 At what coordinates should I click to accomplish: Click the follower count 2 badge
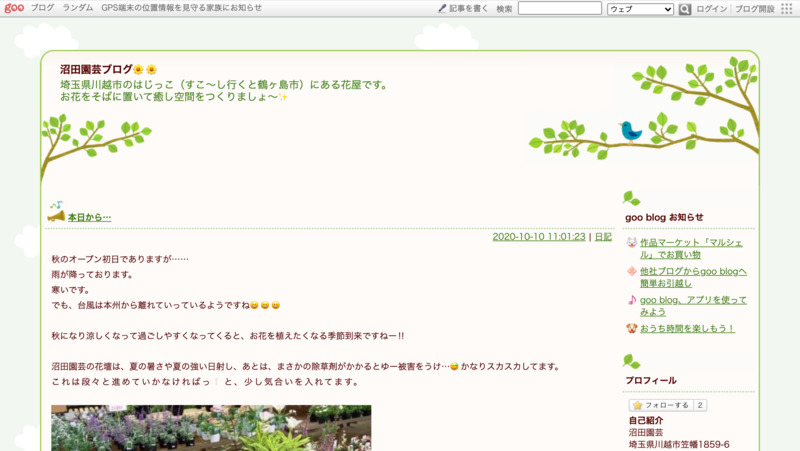tap(700, 405)
